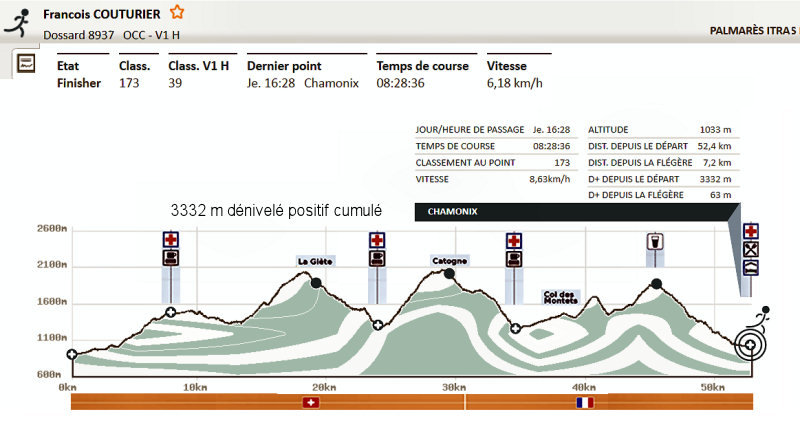Select the checkpoint marker near 34km
This screenshot has width=800, height=447.
coord(515,328)
